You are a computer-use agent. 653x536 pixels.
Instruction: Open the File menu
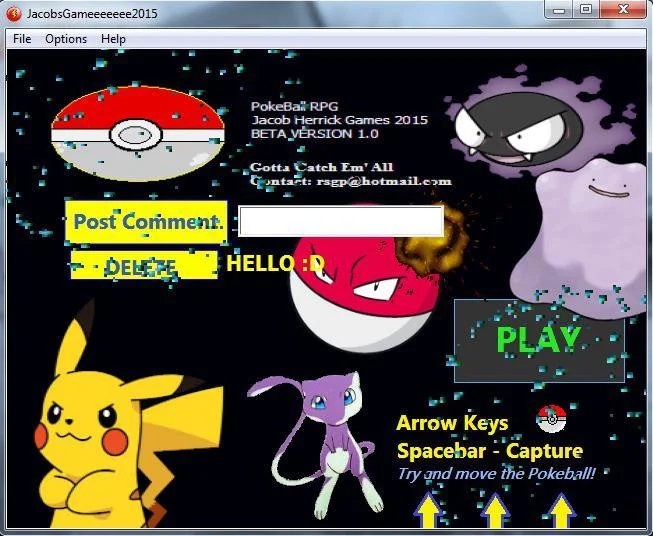coord(22,39)
